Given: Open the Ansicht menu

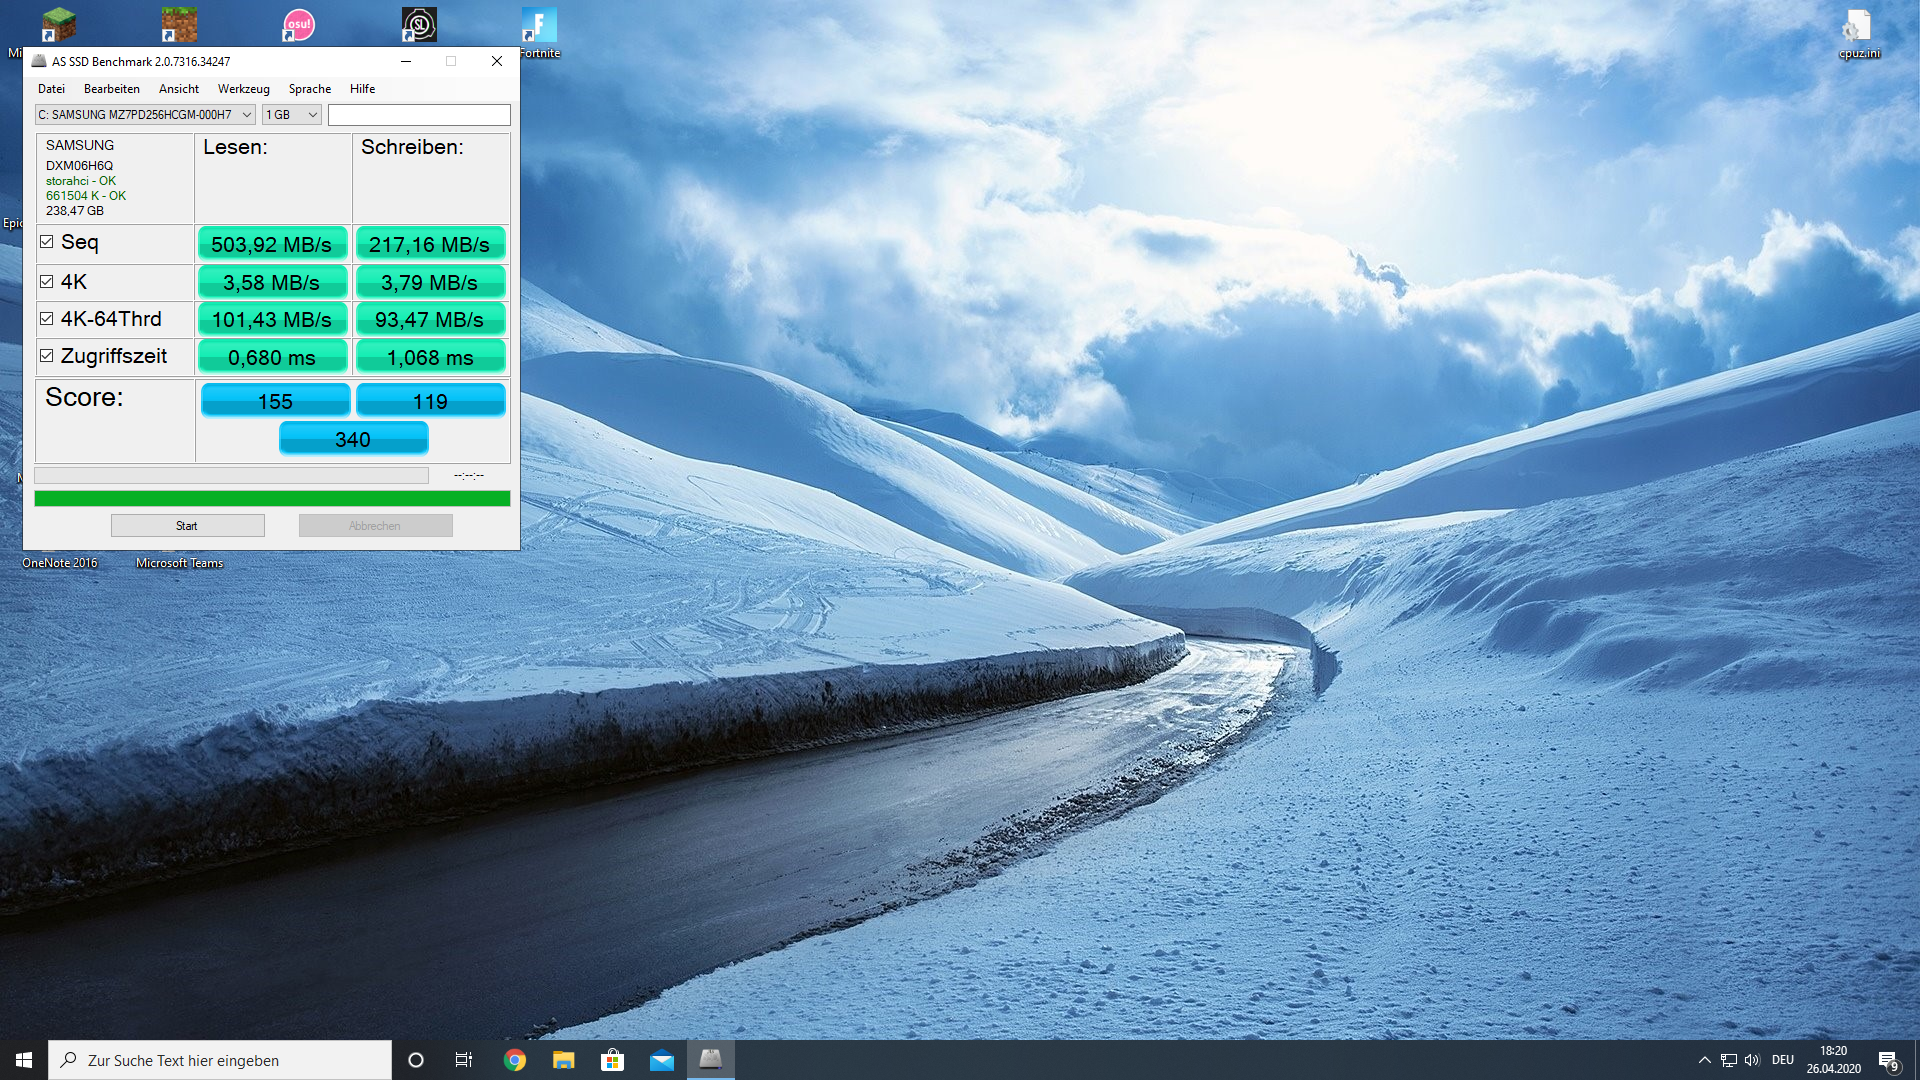Looking at the screenshot, I should 178,89.
